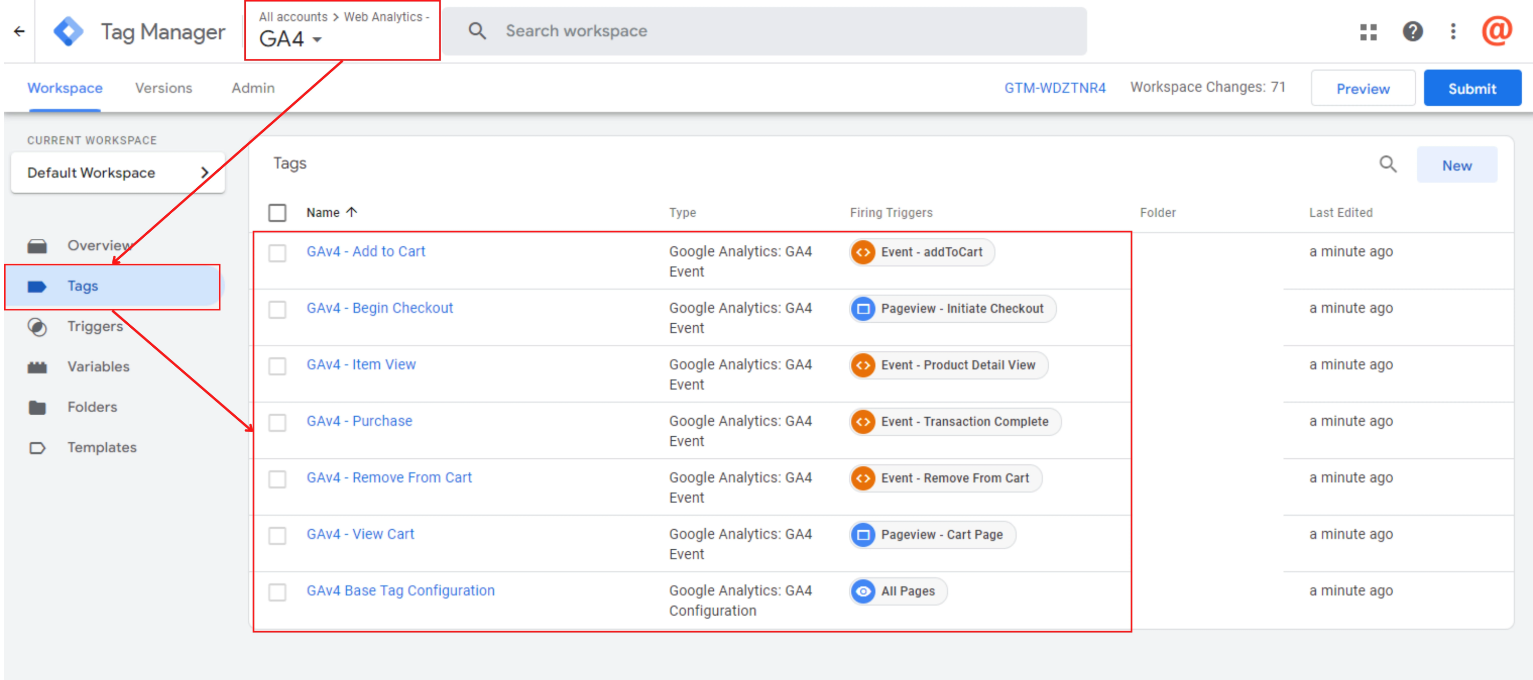Toggle the select-all checkbox in header
Image resolution: width=1533 pixels, height=680 pixels.
point(278,213)
